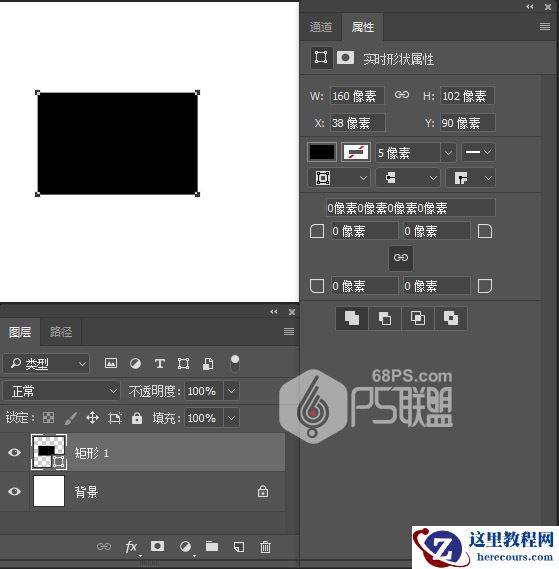Click top-right corner radius icon

(485, 231)
